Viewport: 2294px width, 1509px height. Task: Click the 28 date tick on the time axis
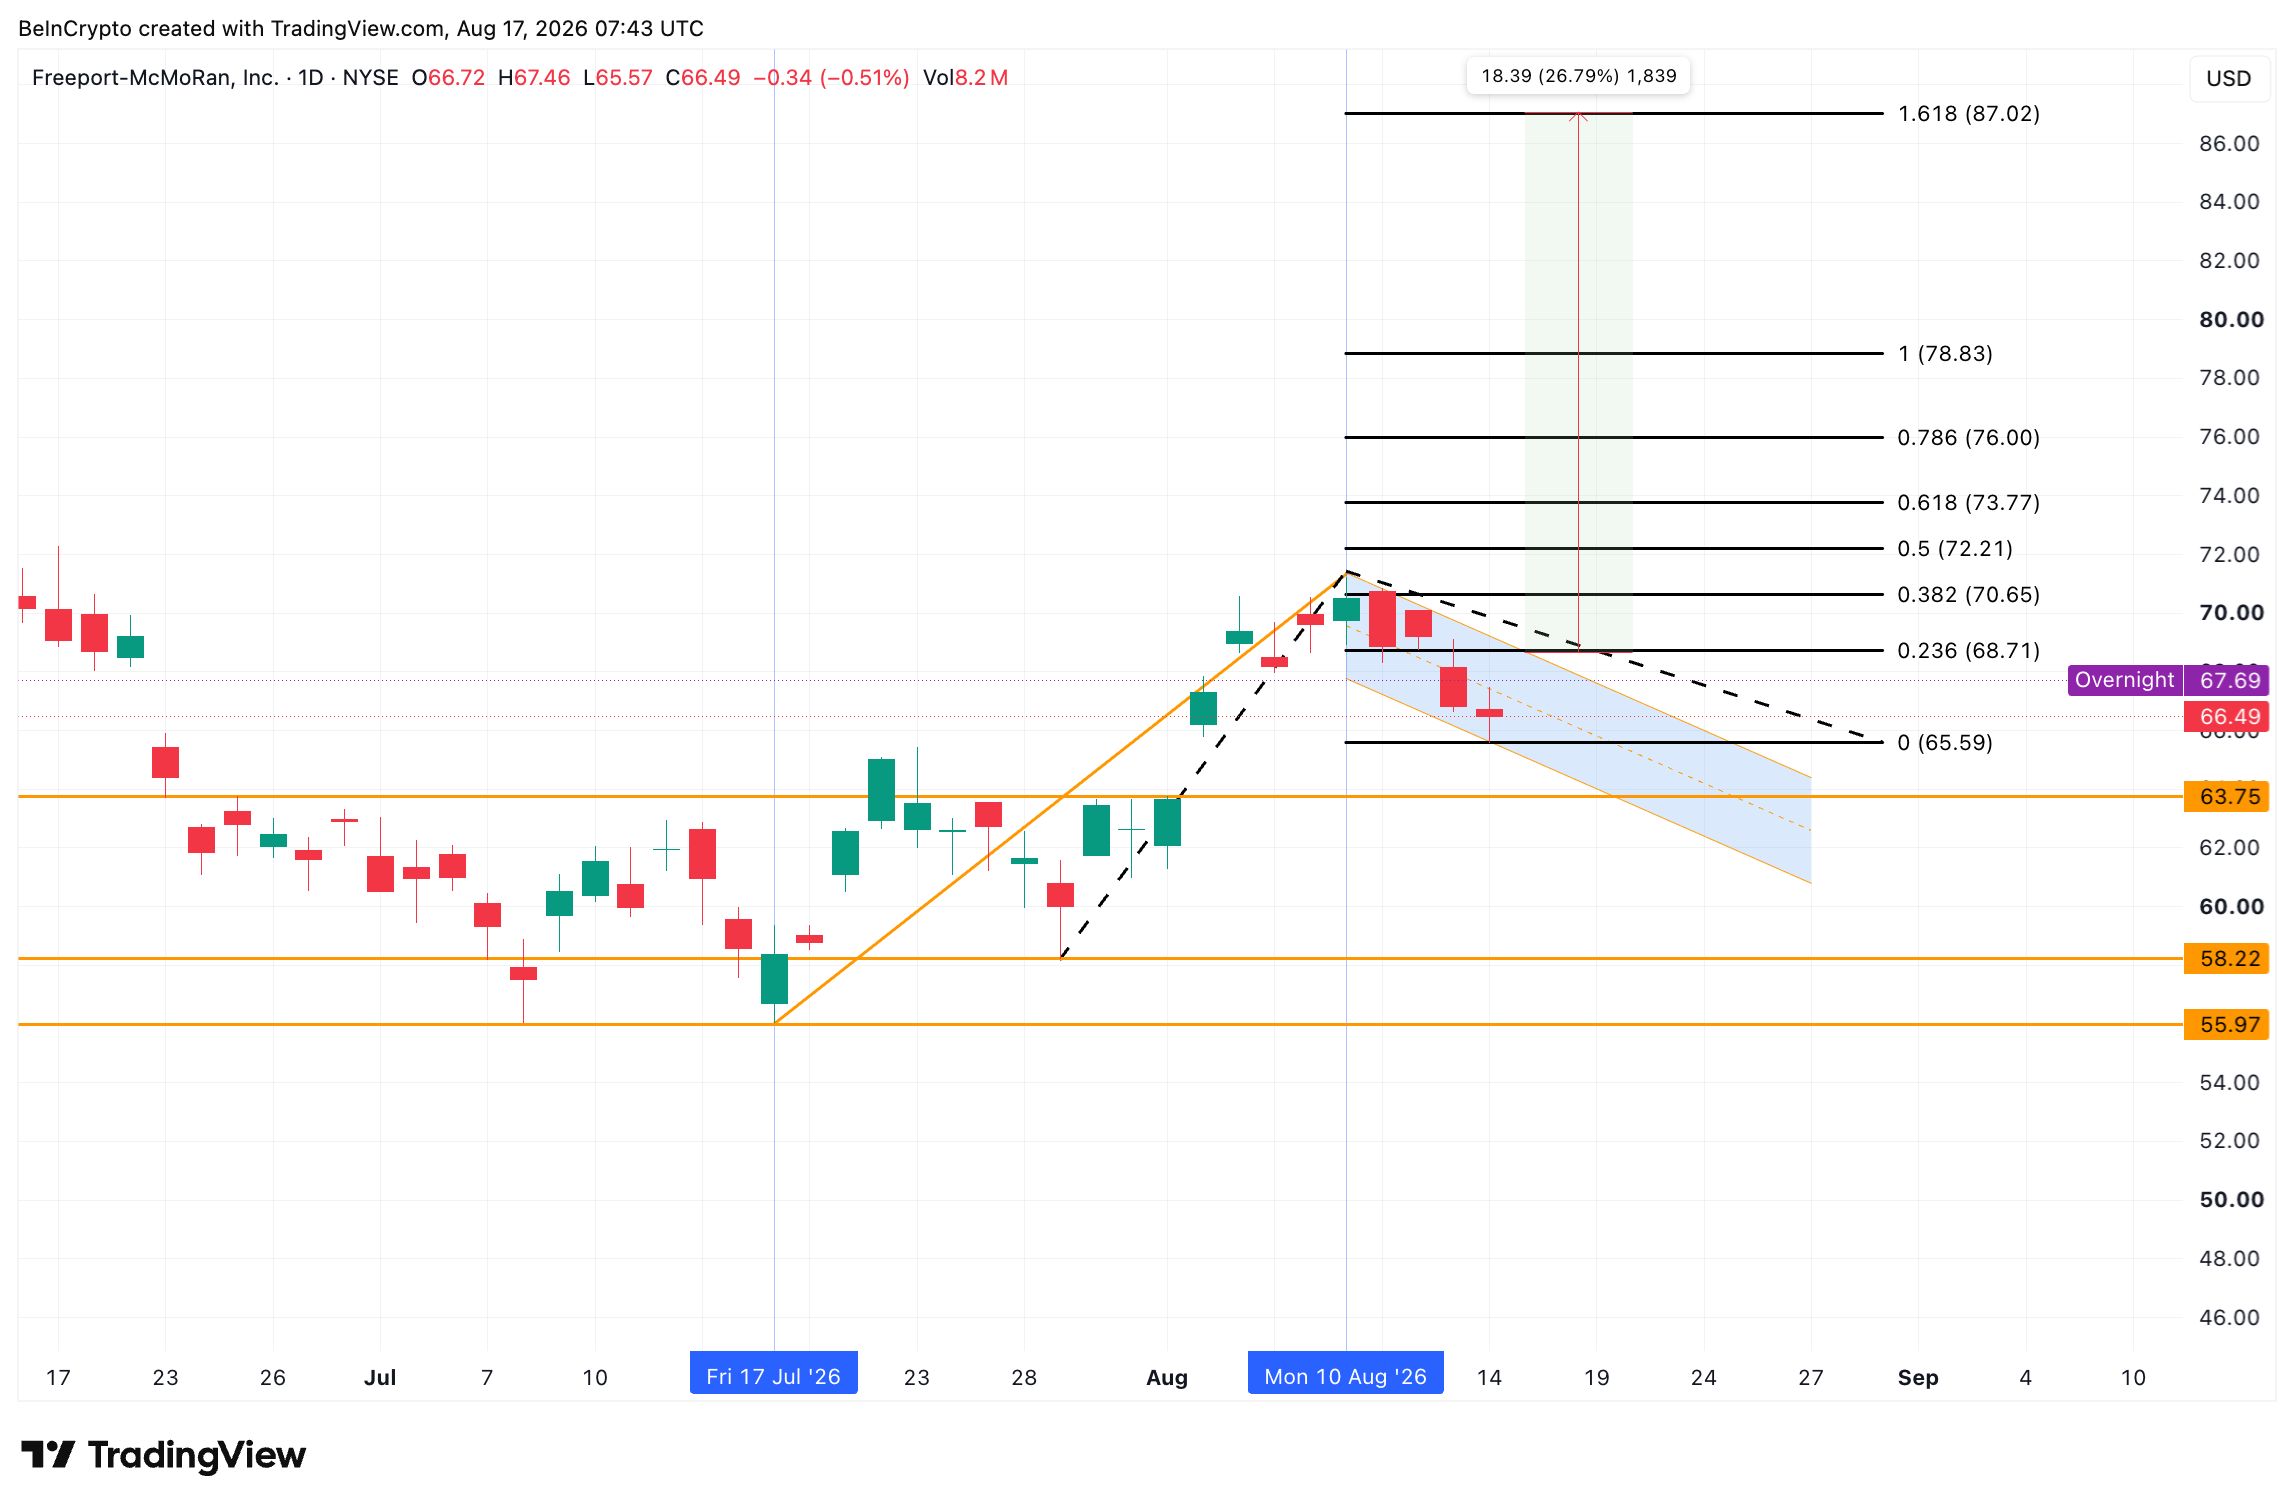pyautogui.click(x=1024, y=1377)
